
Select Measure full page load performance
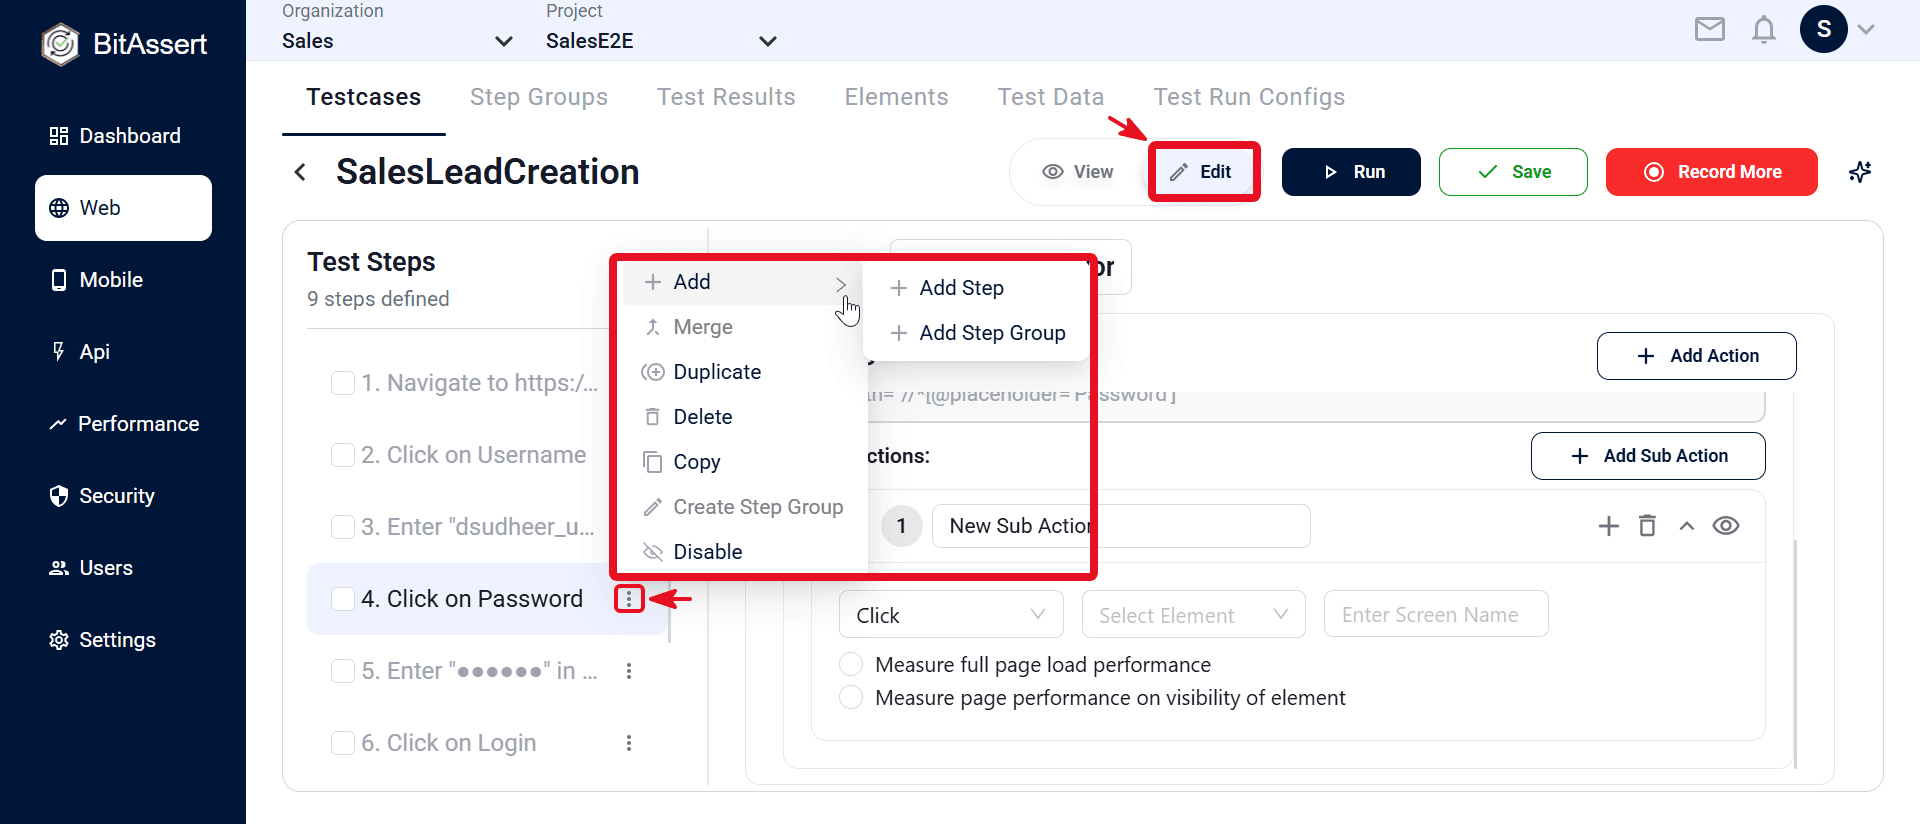(x=851, y=664)
